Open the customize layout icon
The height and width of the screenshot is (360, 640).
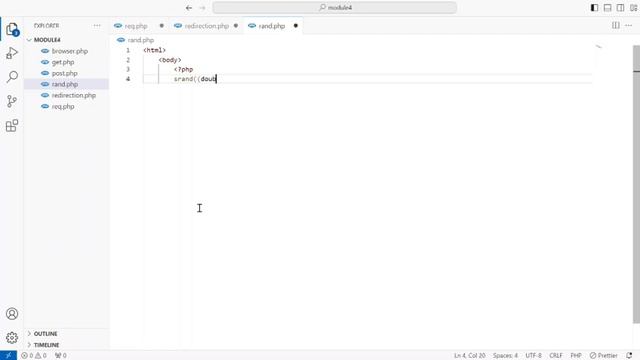coord(633,8)
